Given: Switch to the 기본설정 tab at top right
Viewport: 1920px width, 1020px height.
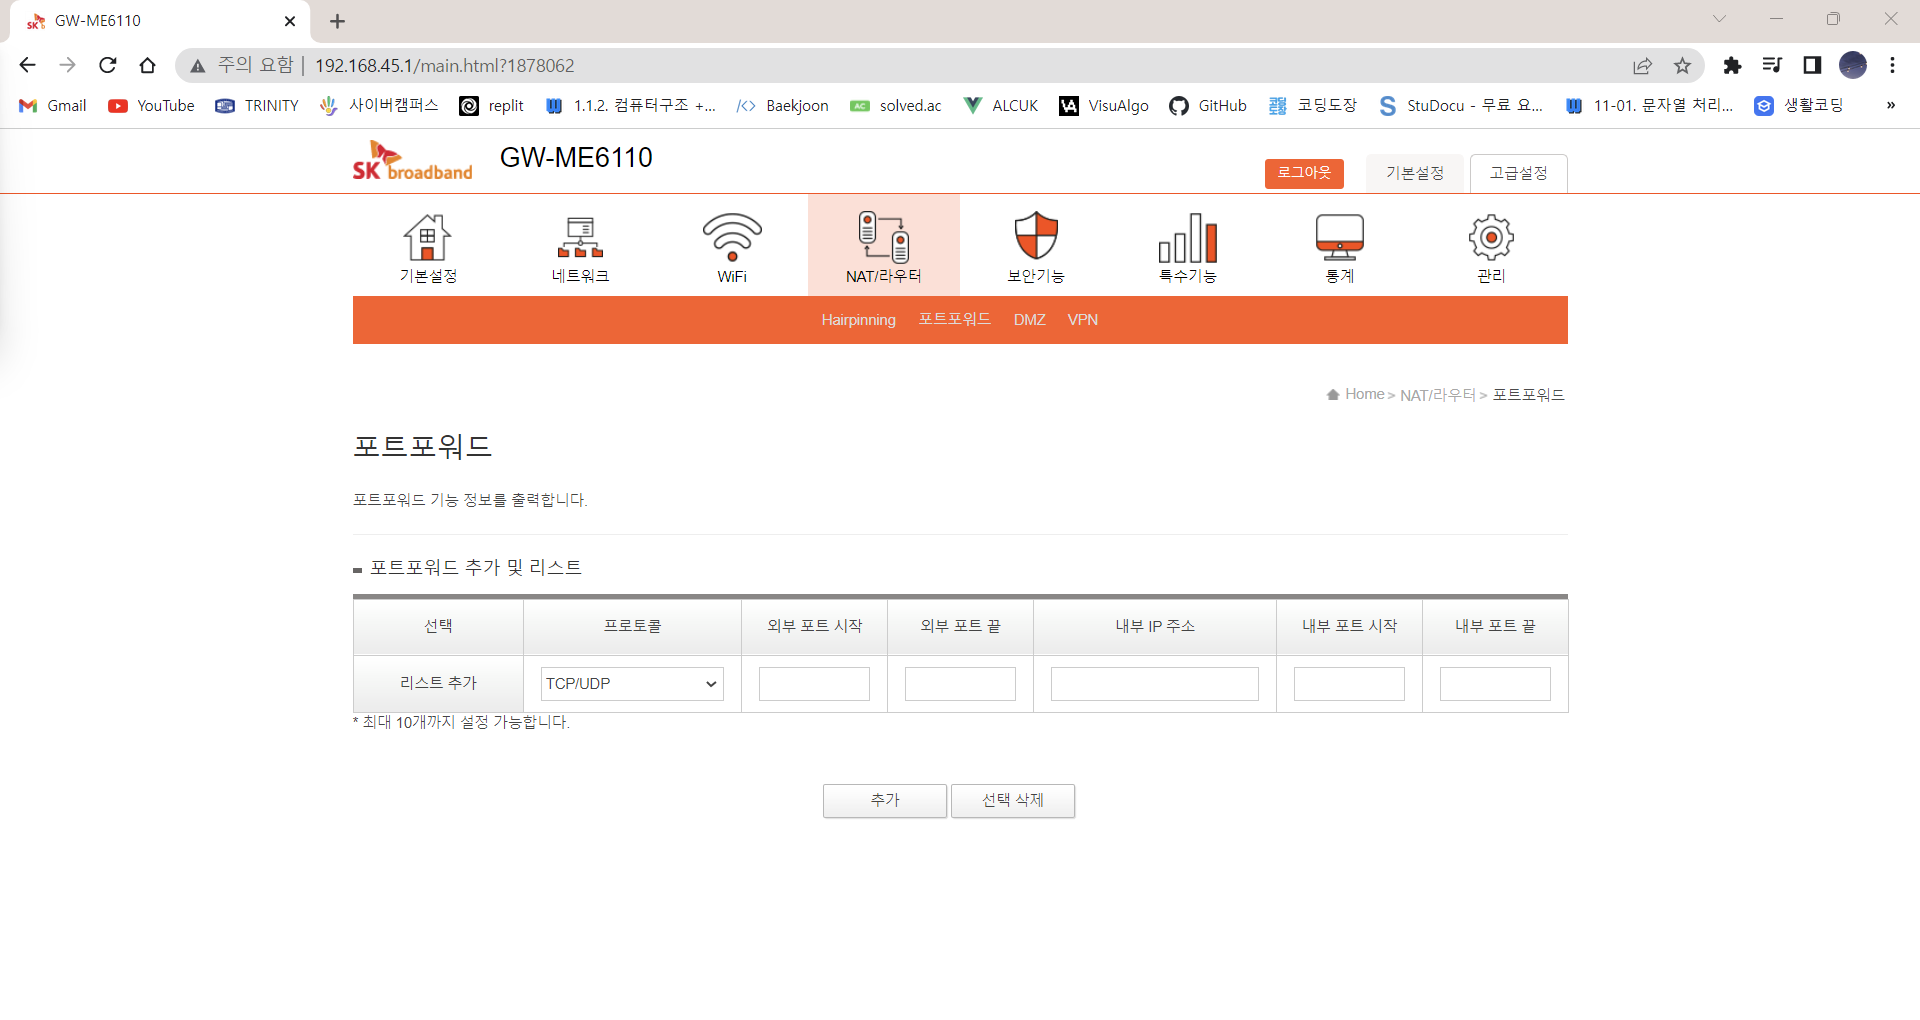Looking at the screenshot, I should click(x=1415, y=174).
